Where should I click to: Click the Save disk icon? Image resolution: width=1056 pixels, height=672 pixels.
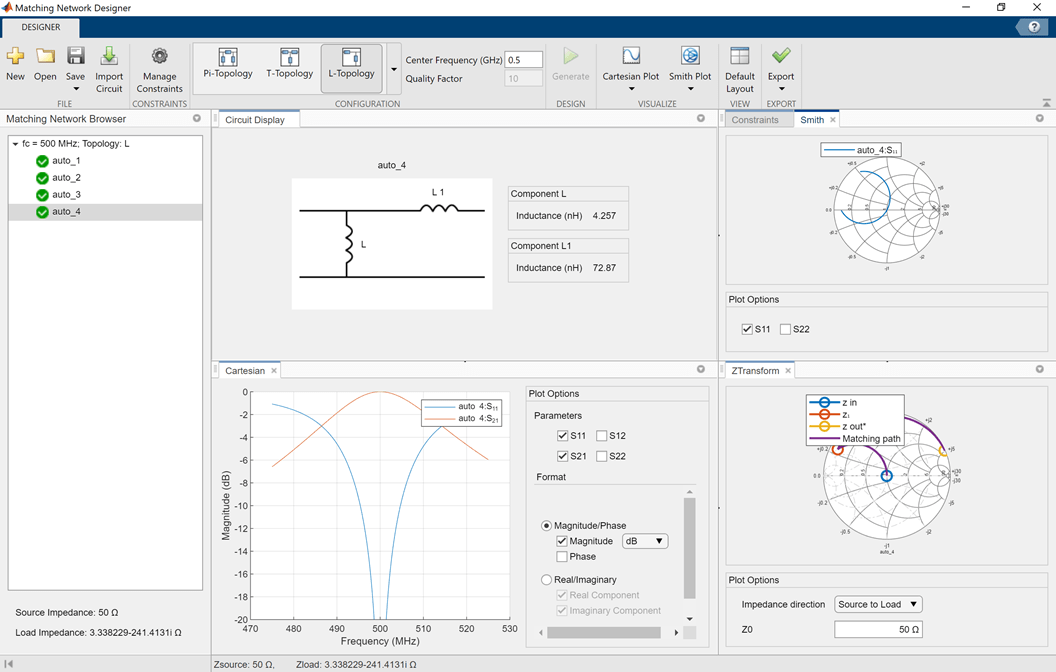point(75,56)
